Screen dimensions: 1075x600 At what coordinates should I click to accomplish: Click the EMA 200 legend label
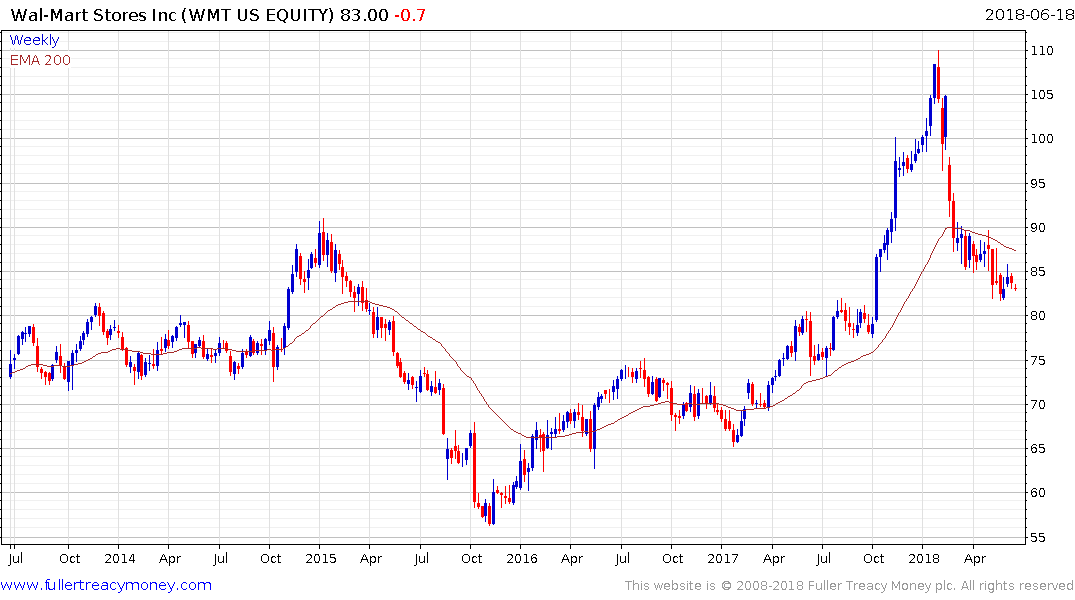[x=40, y=60]
